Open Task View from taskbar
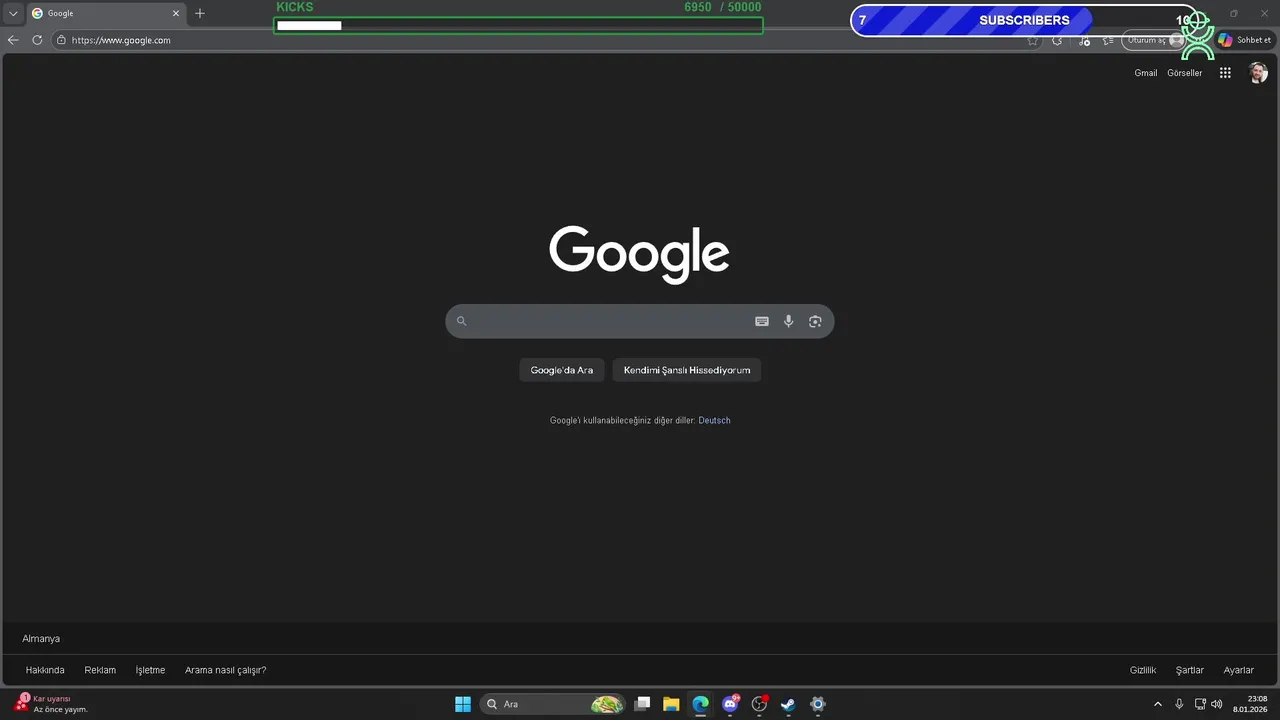1280x720 pixels. click(643, 704)
